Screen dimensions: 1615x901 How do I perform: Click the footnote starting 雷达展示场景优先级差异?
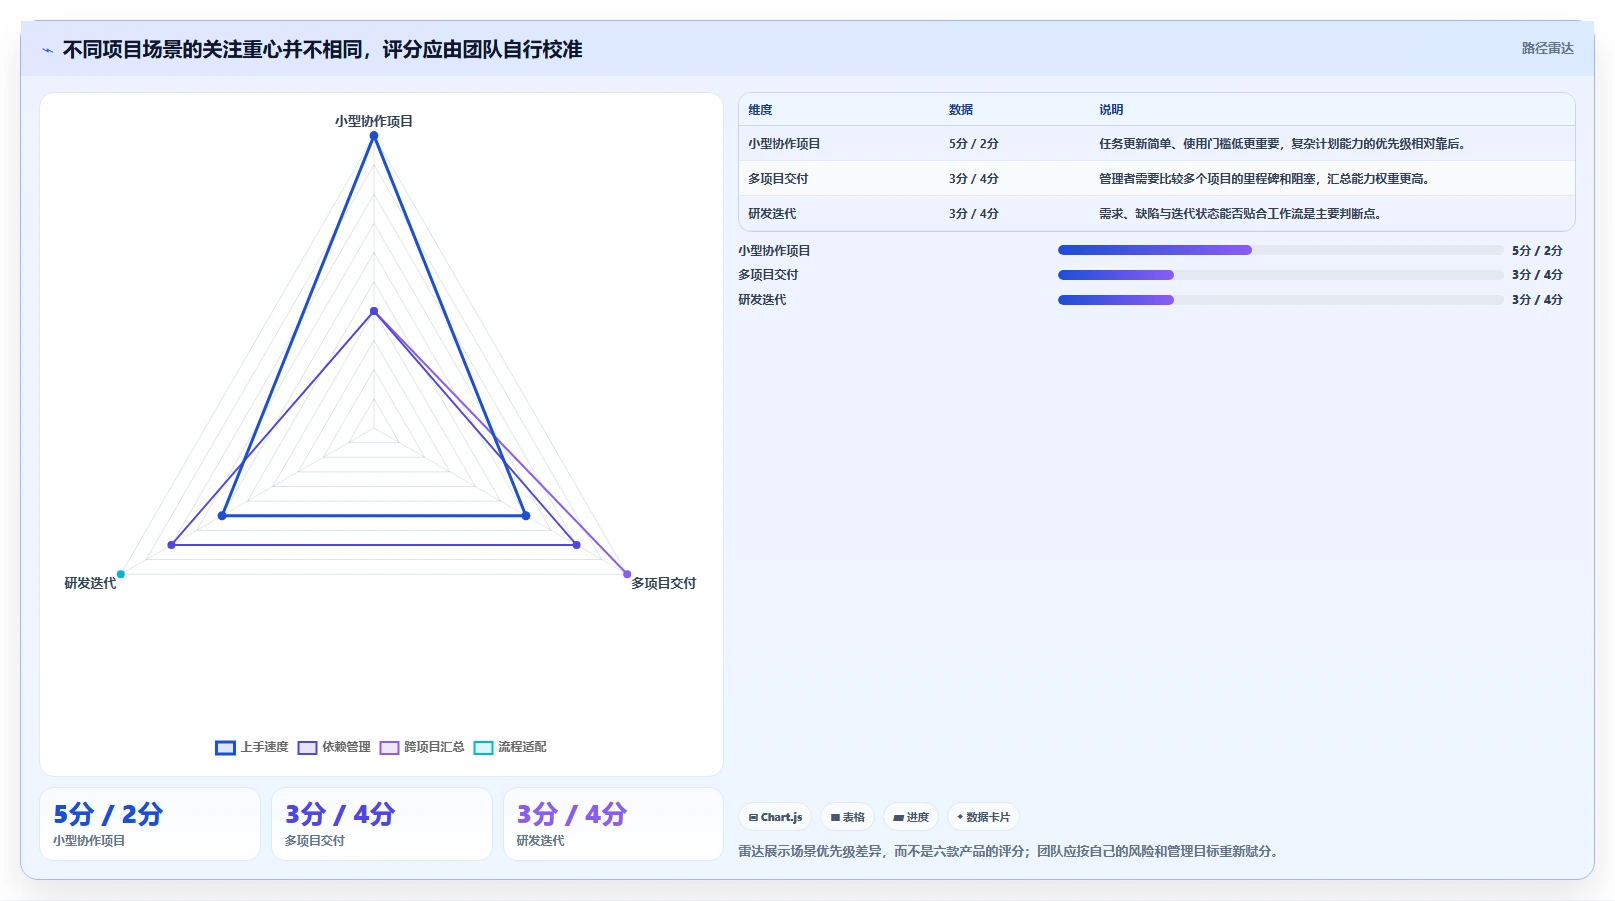coord(1010,852)
